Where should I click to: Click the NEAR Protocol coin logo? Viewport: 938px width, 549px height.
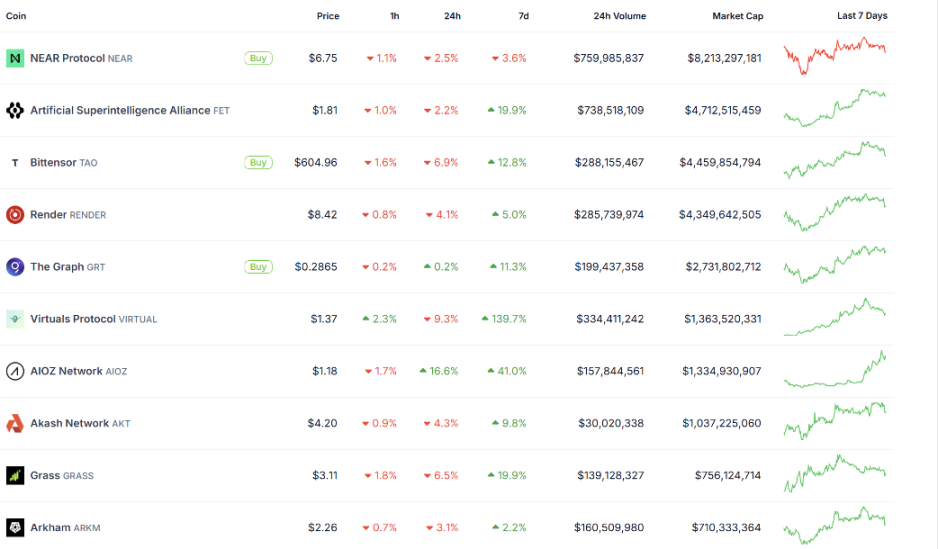[15, 58]
